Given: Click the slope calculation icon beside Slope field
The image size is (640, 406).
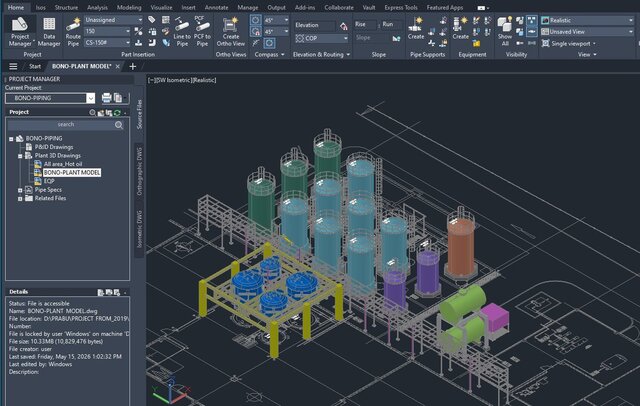Looking at the screenshot, I should 396,38.
